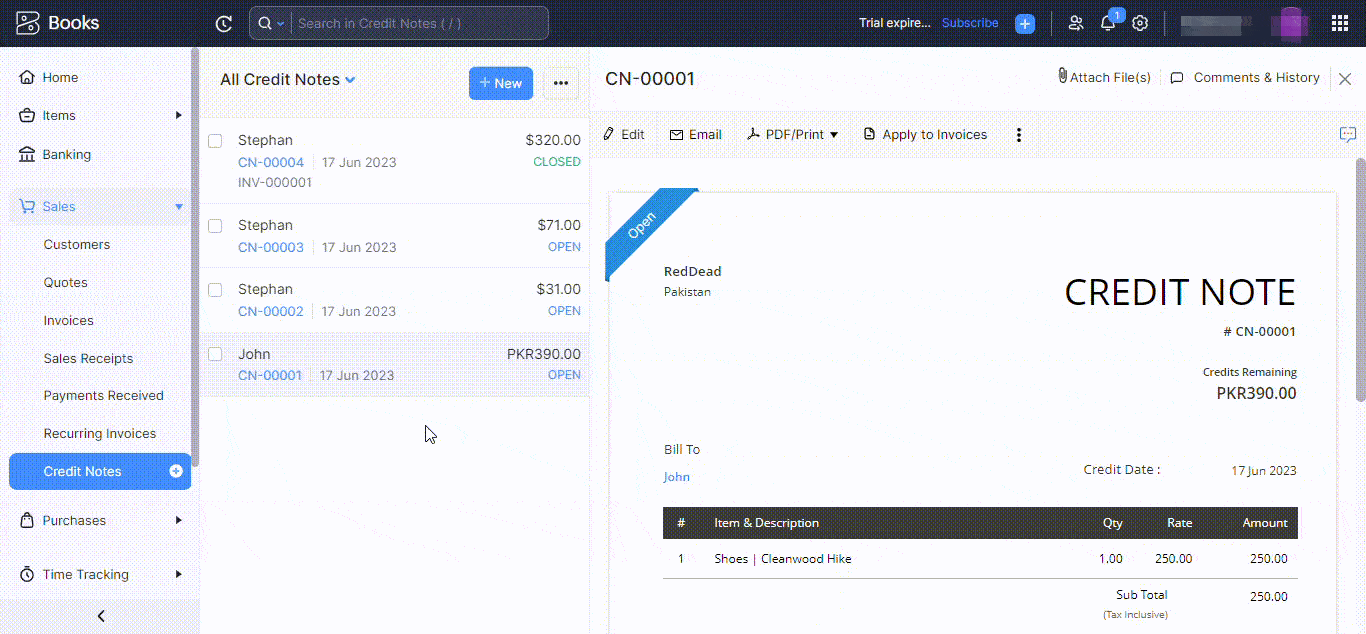Image resolution: width=1366 pixels, height=634 pixels.
Task: Check the John CN-00001 checkbox
Action: [215, 354]
